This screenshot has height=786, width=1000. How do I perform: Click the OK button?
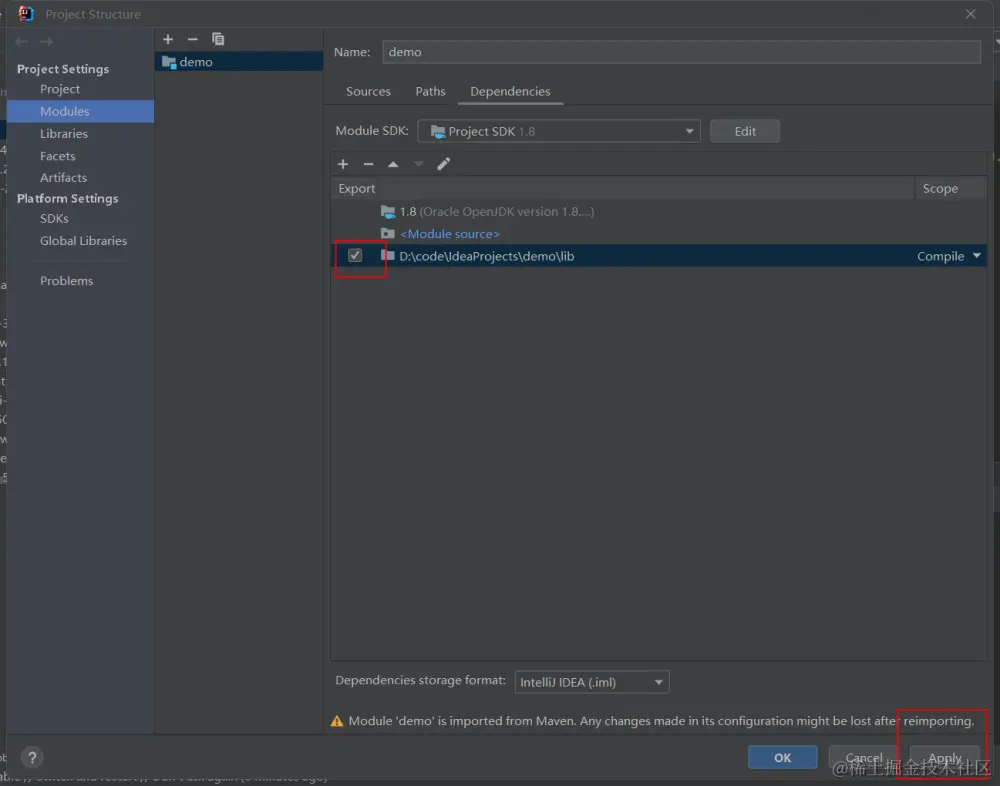click(783, 757)
